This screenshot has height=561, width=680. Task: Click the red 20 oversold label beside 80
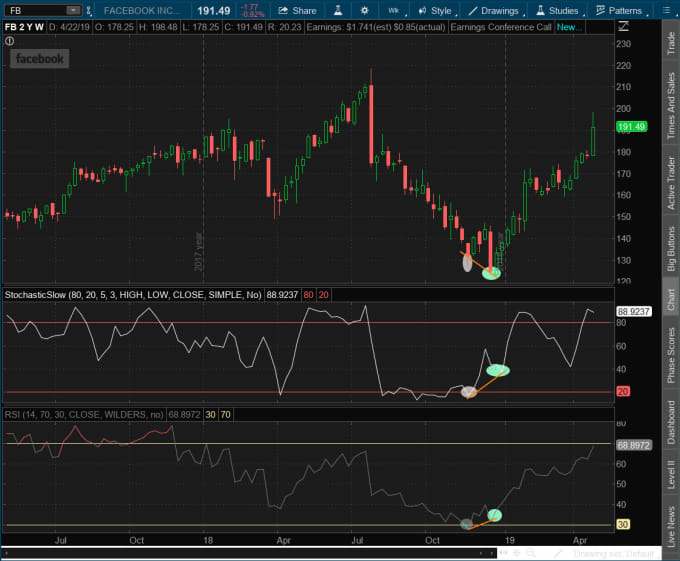324,295
